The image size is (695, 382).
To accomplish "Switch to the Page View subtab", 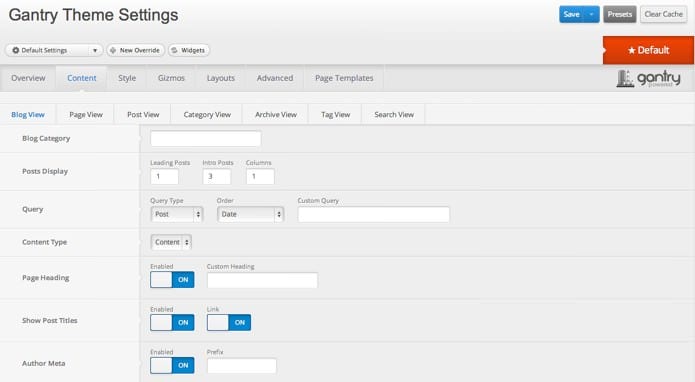I will (x=86, y=114).
